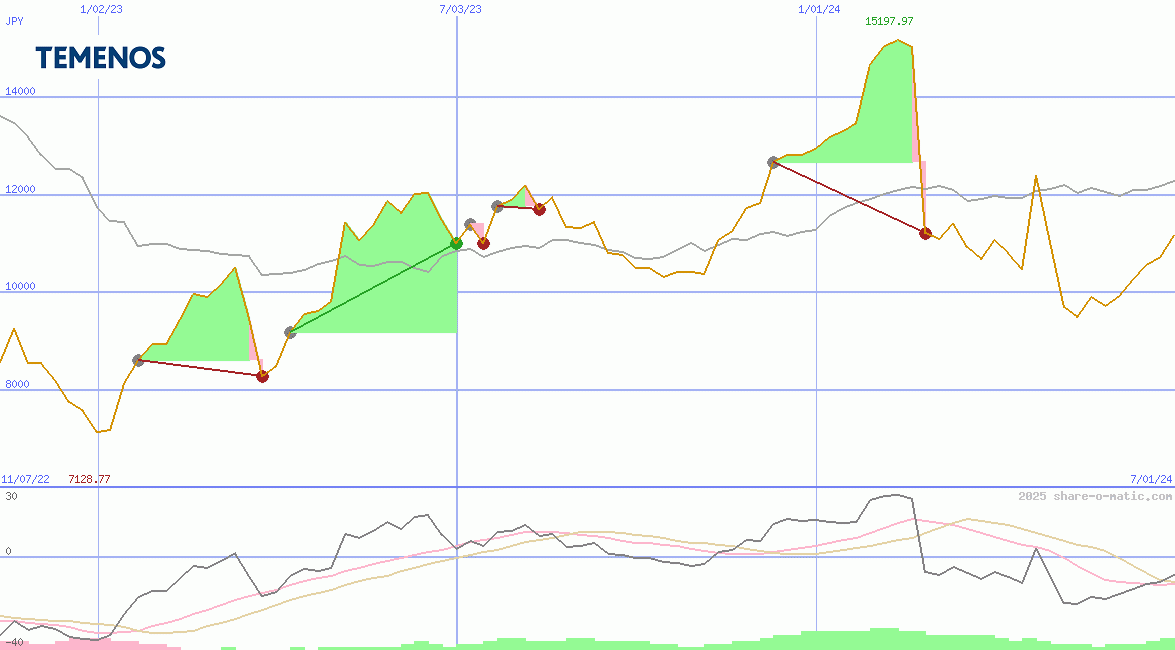Screen dimensions: 1175x650
Task: Select the red marker at the peak decline near 15197.97
Action: [x=925, y=233]
